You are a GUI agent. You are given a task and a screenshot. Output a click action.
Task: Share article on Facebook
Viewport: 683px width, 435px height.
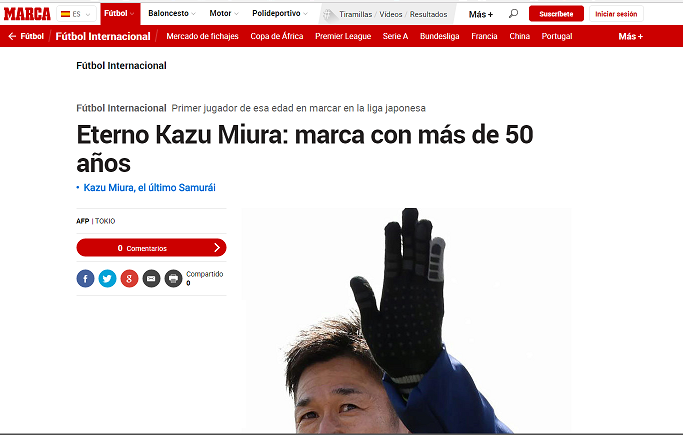point(85,278)
